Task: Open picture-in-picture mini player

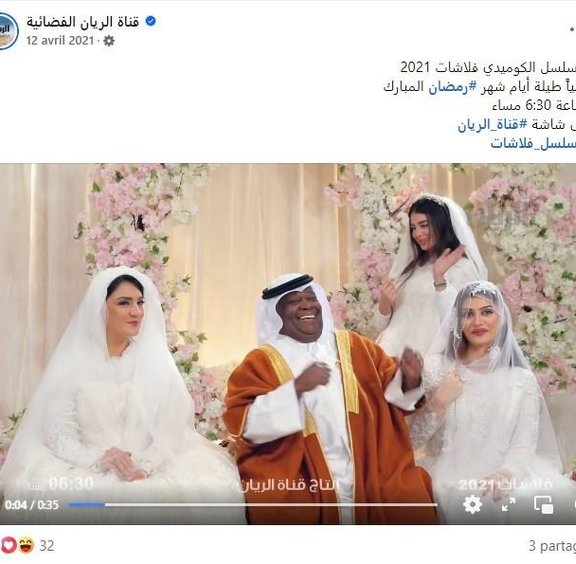Action: tap(544, 504)
